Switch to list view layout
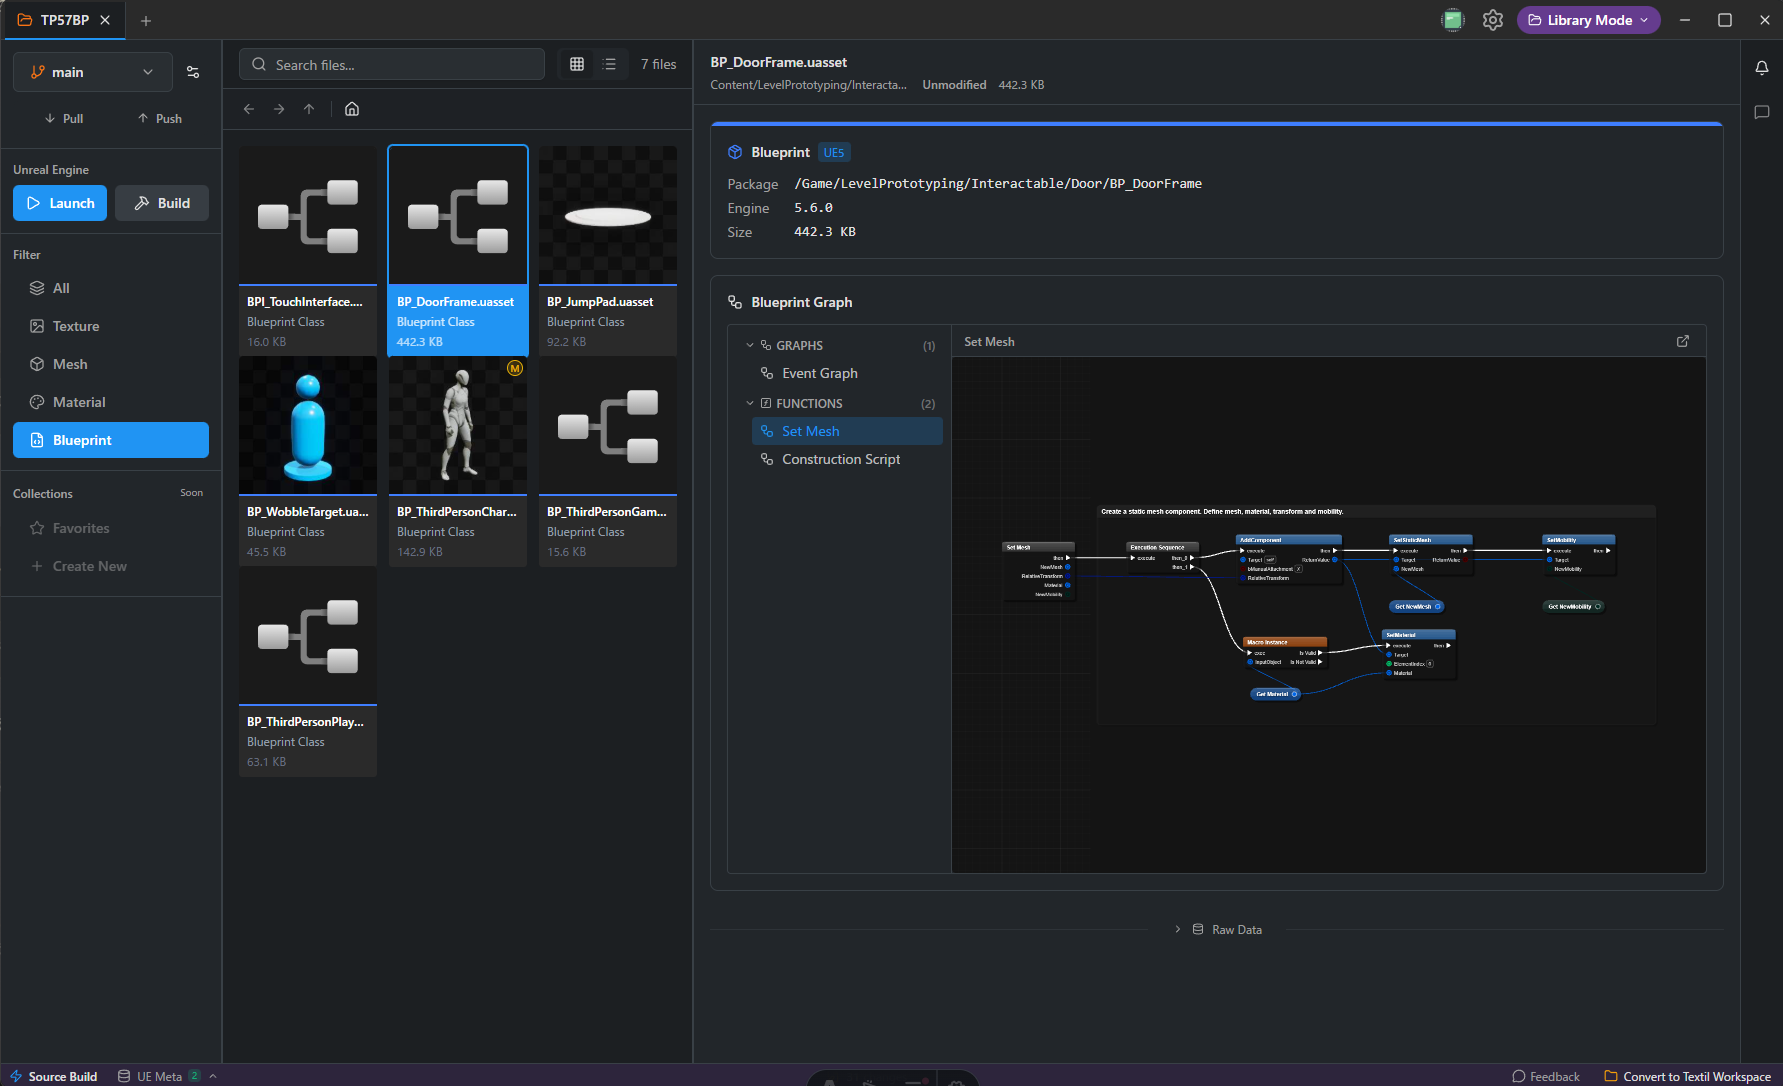 610,64
